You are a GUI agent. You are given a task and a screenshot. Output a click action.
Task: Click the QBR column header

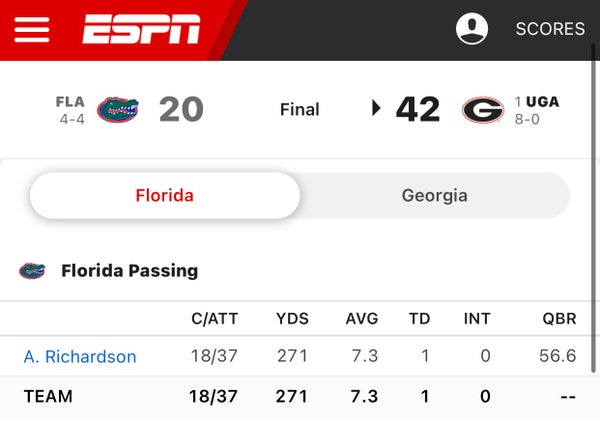559,318
